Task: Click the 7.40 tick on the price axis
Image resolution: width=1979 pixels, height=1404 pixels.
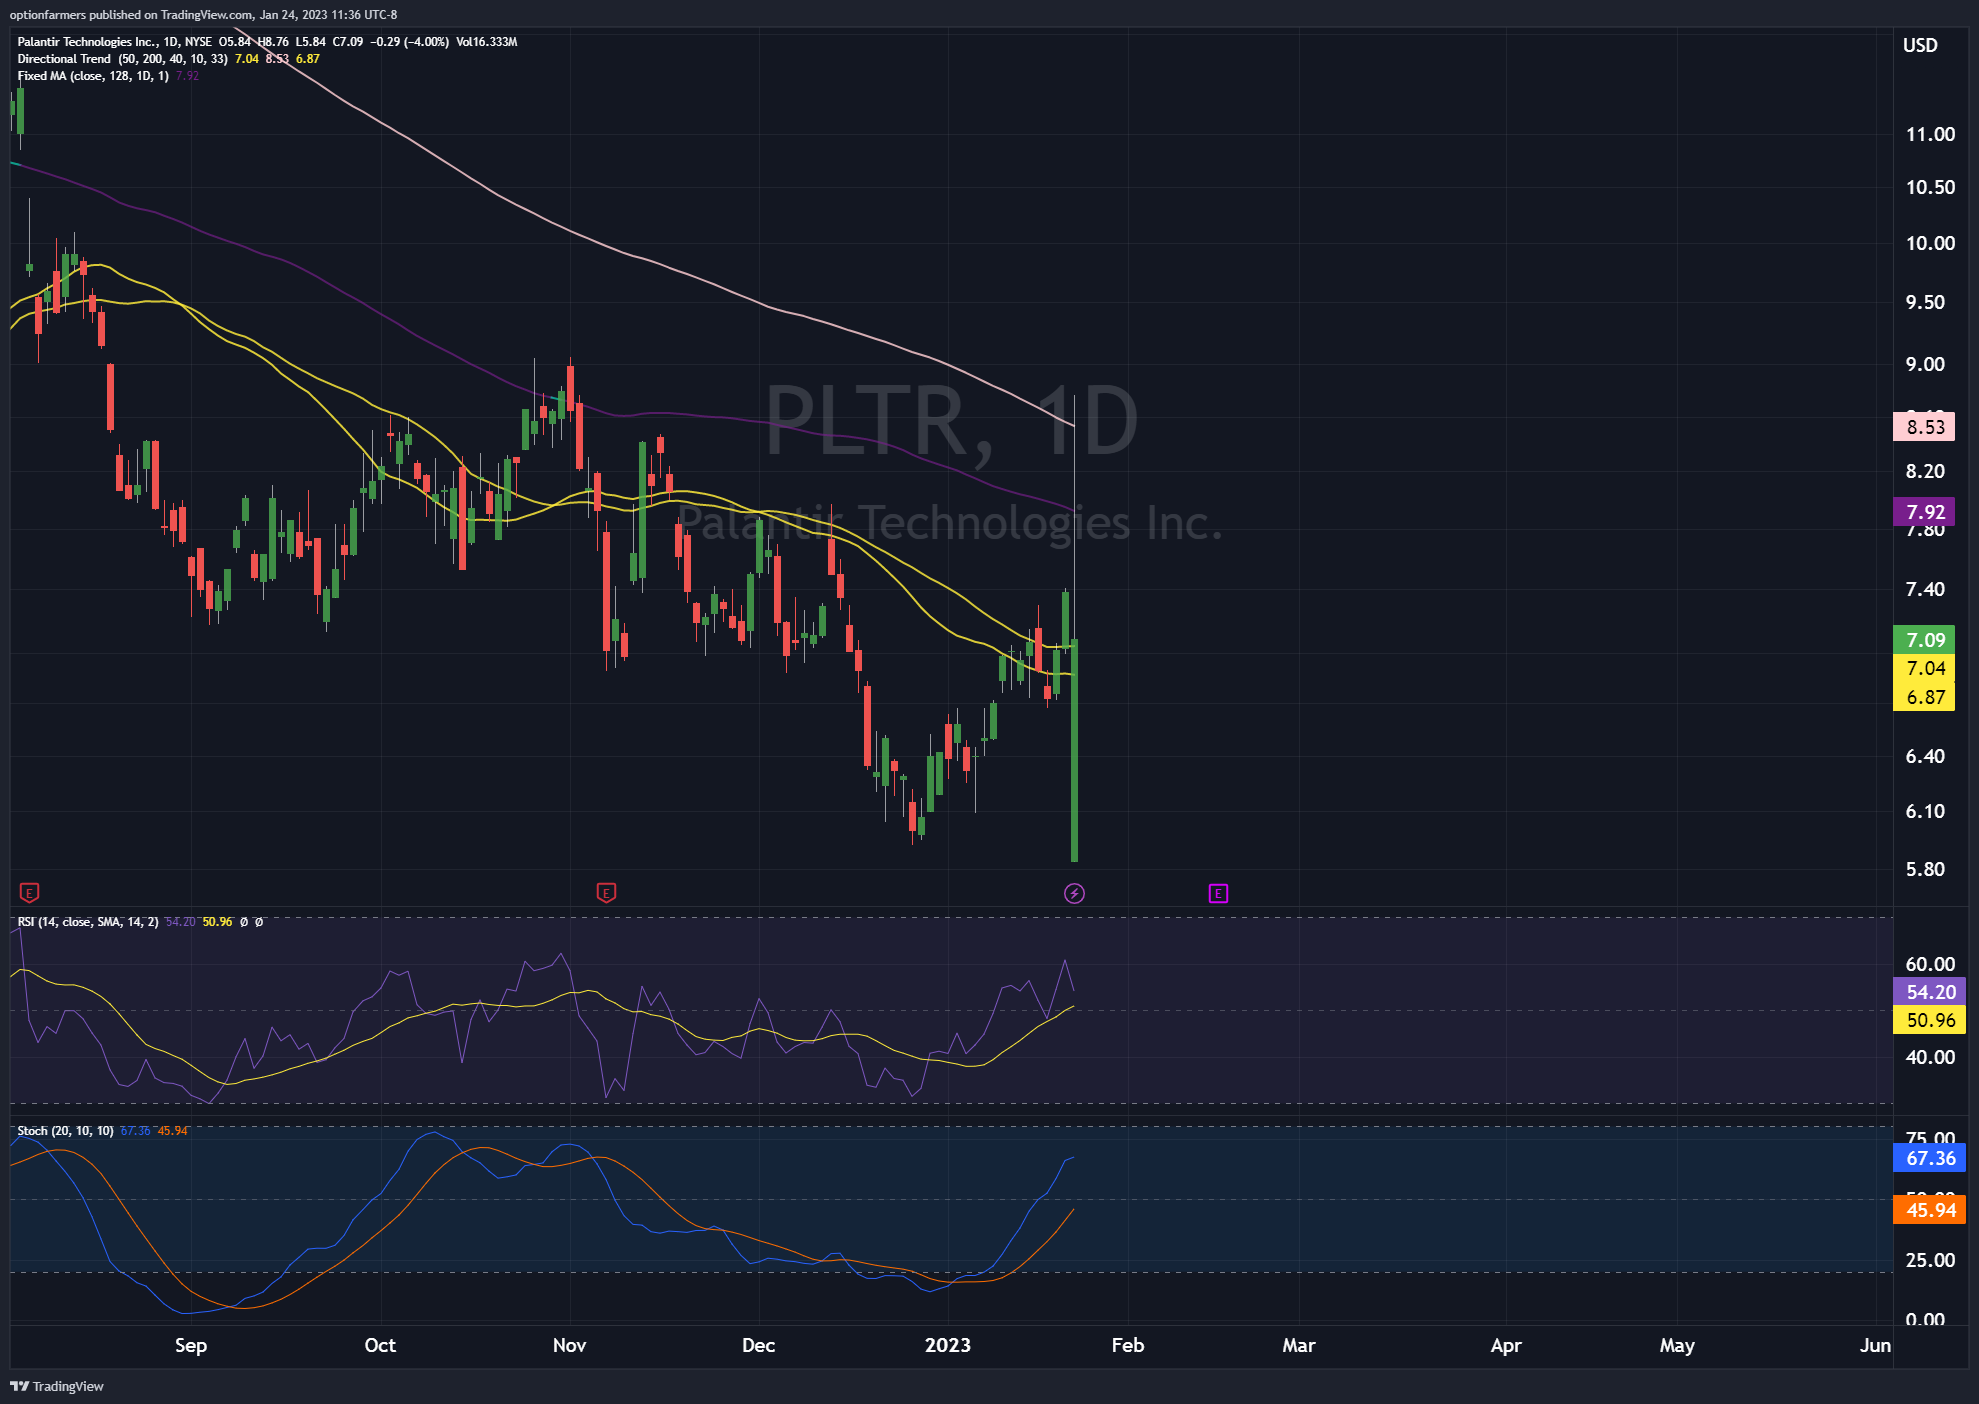Action: click(1925, 589)
